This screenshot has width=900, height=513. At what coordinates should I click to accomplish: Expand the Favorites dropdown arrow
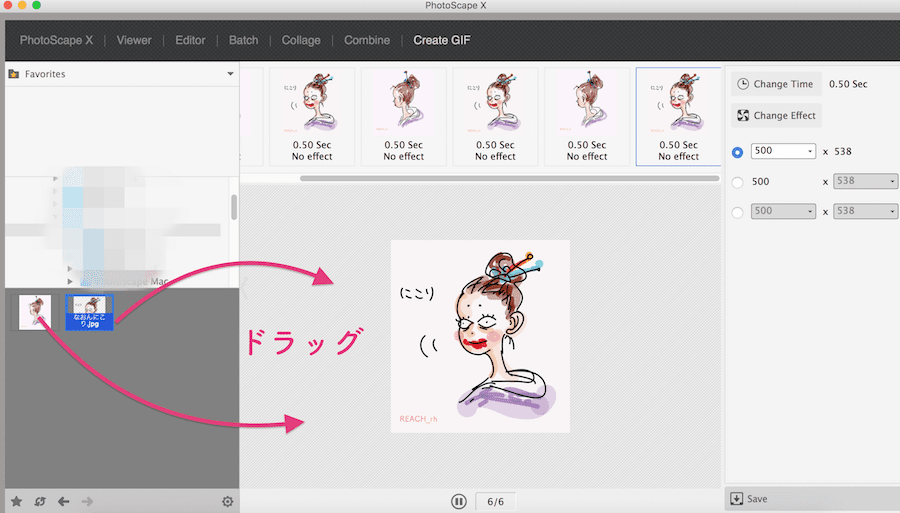tap(230, 74)
